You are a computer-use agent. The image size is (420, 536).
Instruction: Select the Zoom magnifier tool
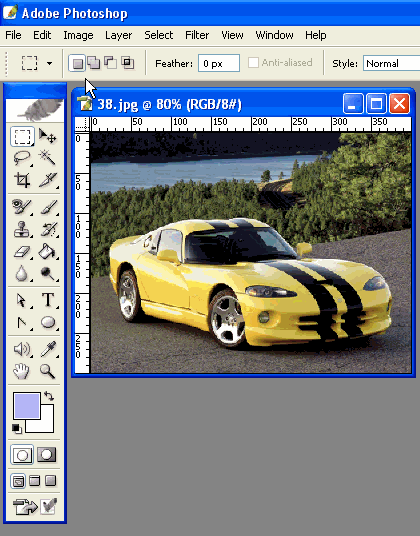tap(47, 371)
